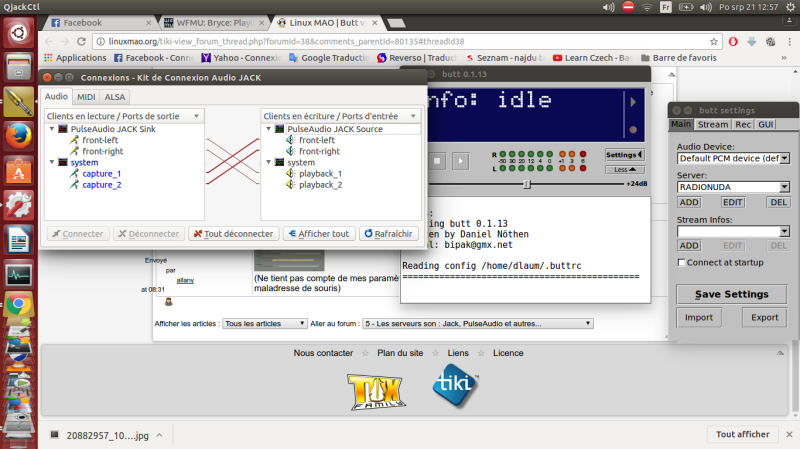Switch to the MIDI tab in QjackCtl

86,97
